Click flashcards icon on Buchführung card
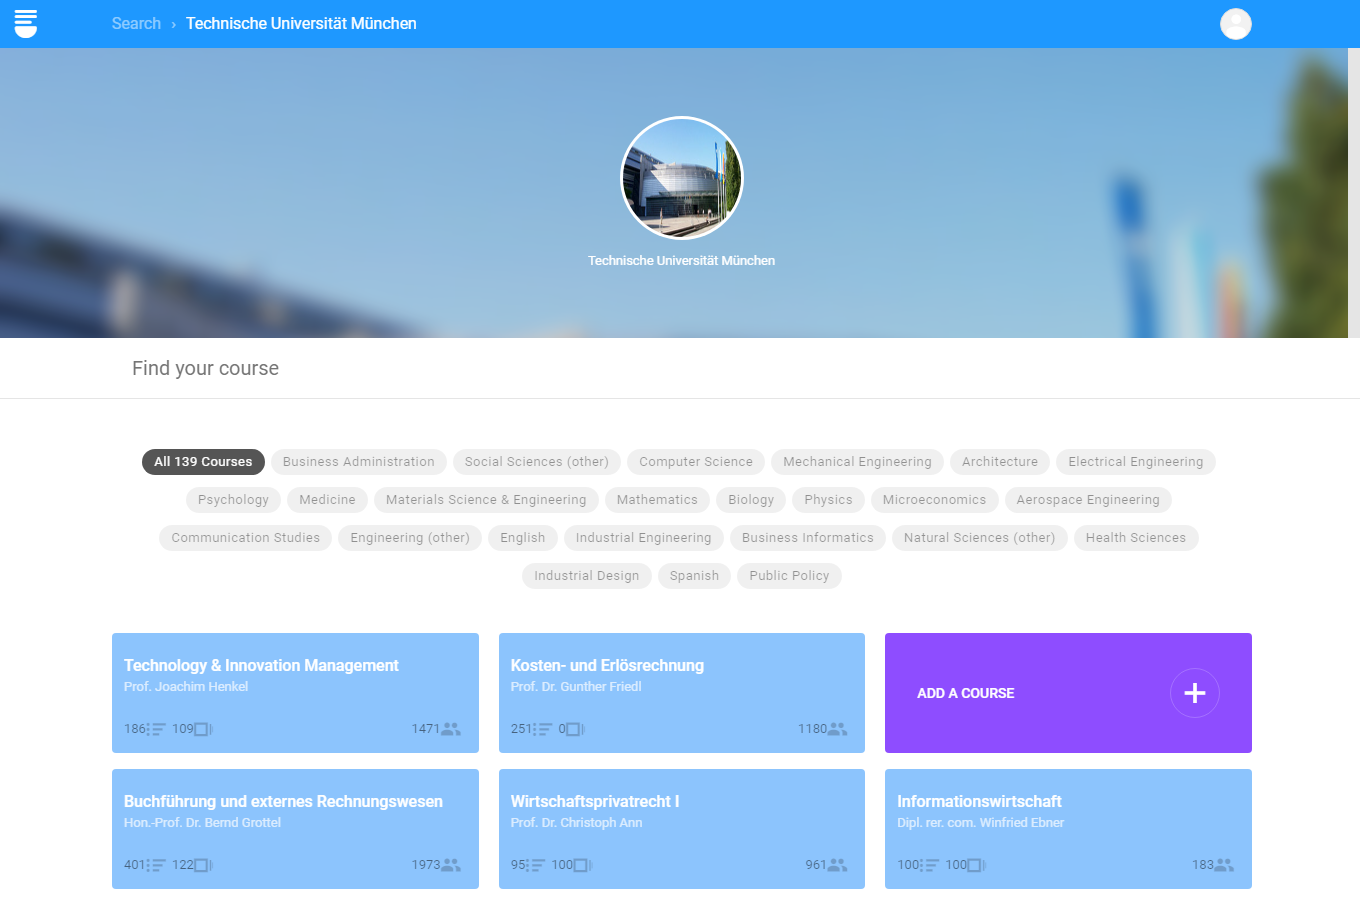The image size is (1360, 900). tap(203, 865)
